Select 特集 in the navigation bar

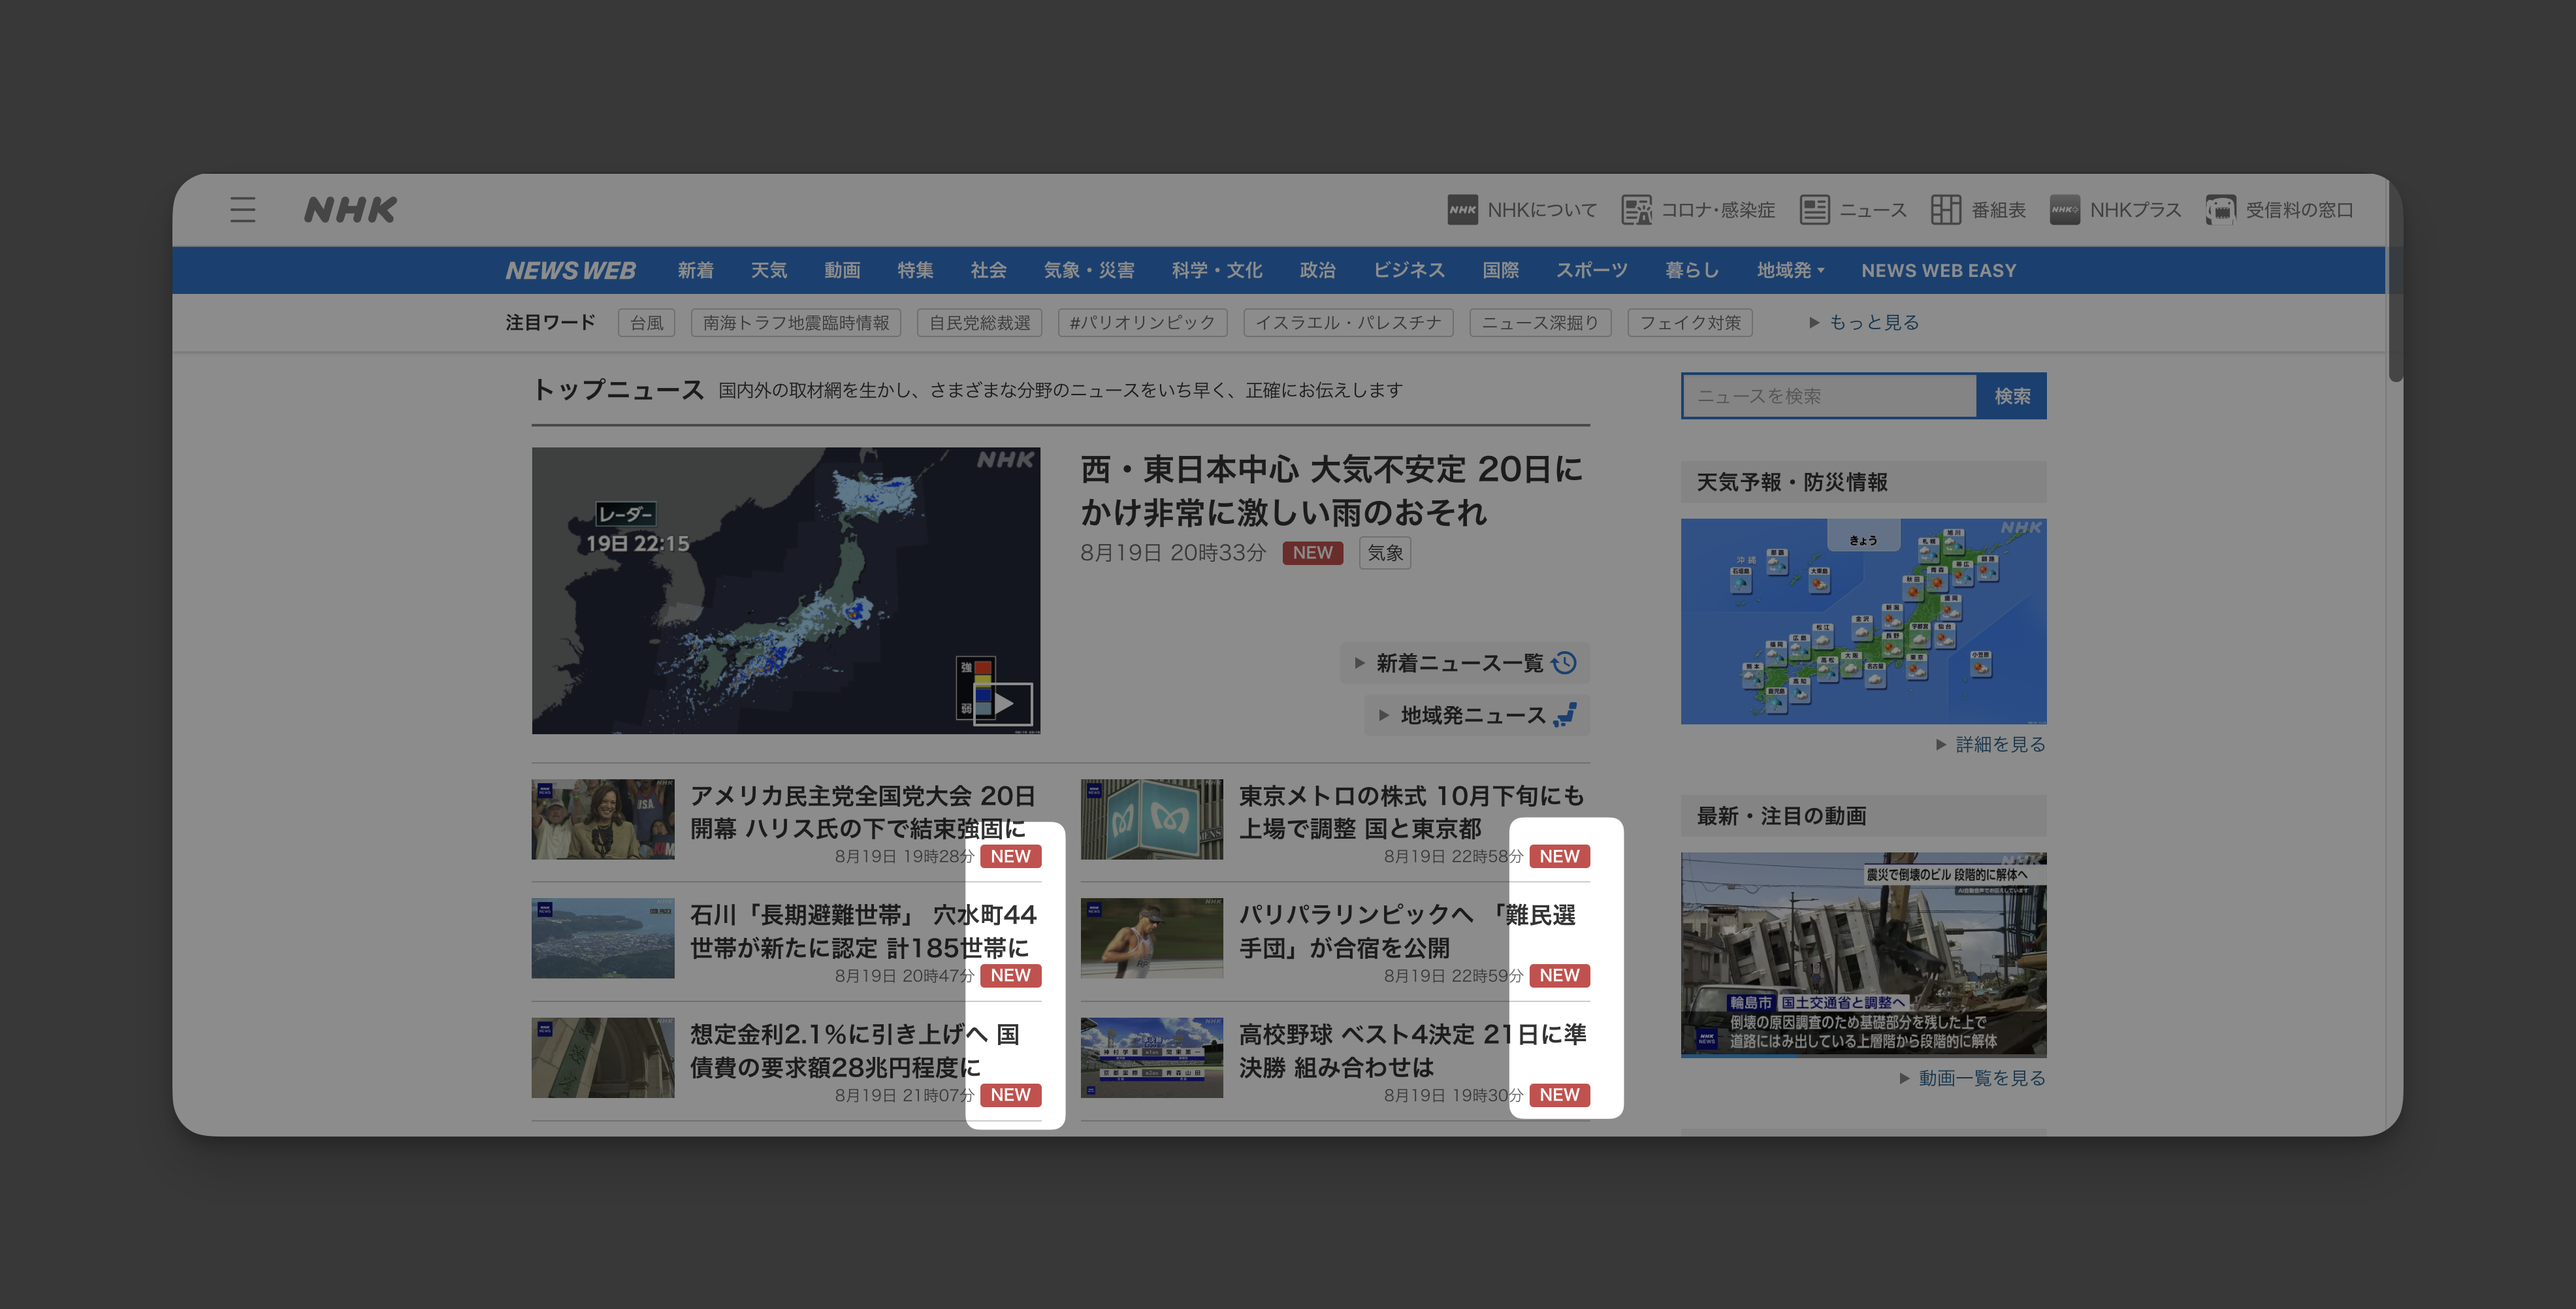click(915, 271)
